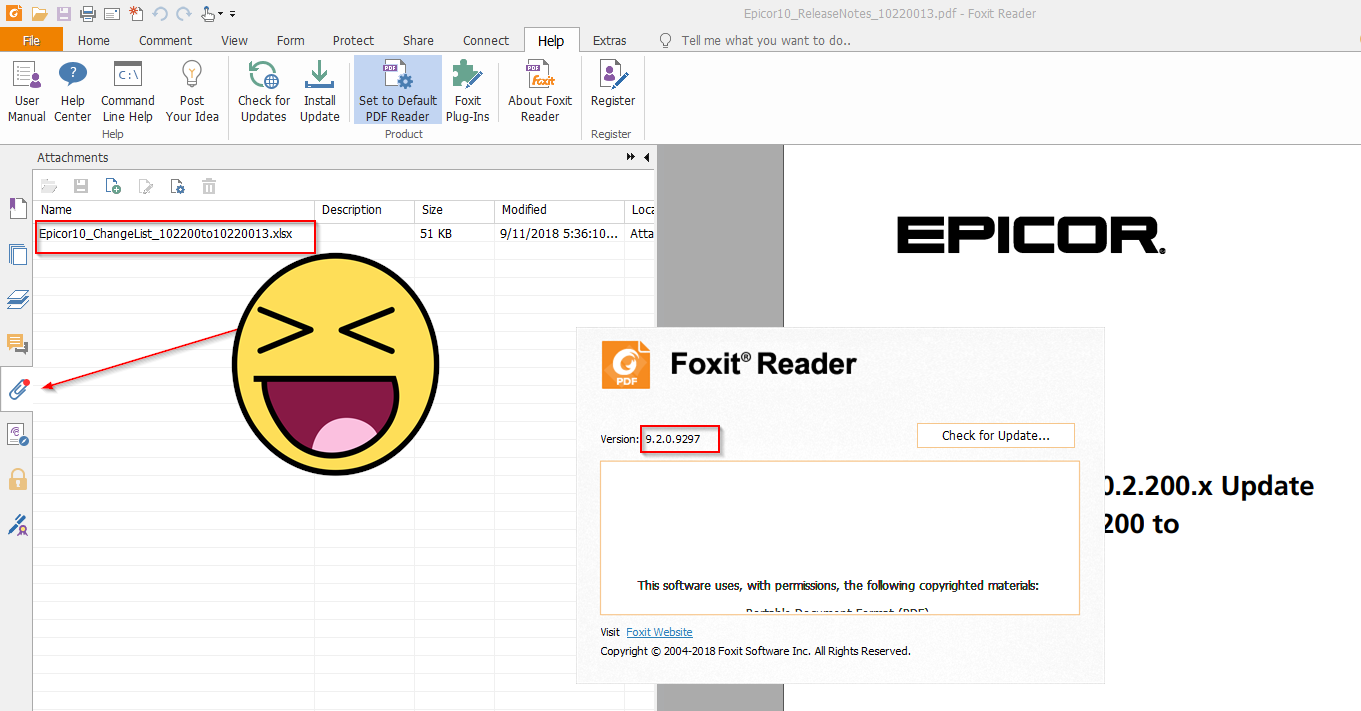Click Delete Attachment trash icon

(x=209, y=186)
